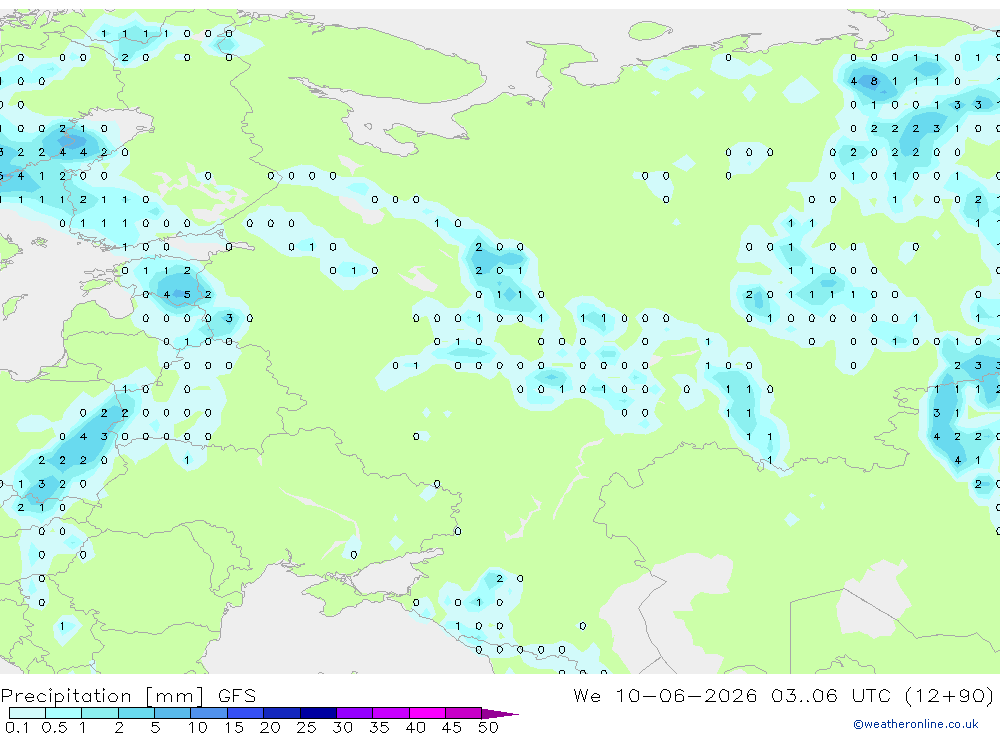Select the "30" legend scale label
The height and width of the screenshot is (733, 1000).
(x=343, y=727)
